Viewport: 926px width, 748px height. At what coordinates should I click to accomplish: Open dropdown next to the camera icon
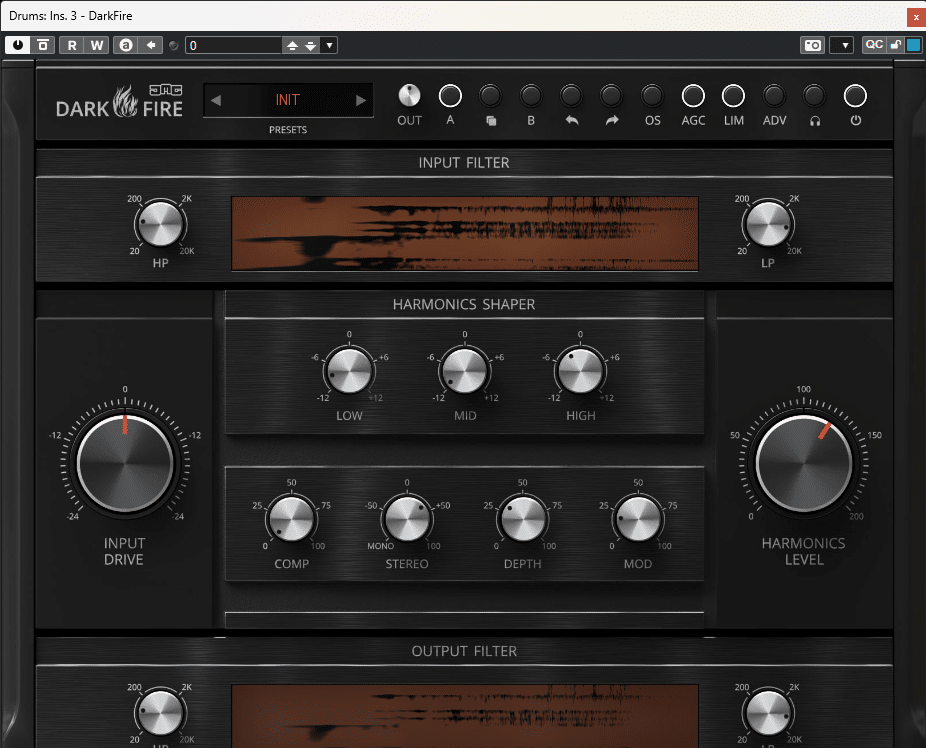click(x=842, y=45)
